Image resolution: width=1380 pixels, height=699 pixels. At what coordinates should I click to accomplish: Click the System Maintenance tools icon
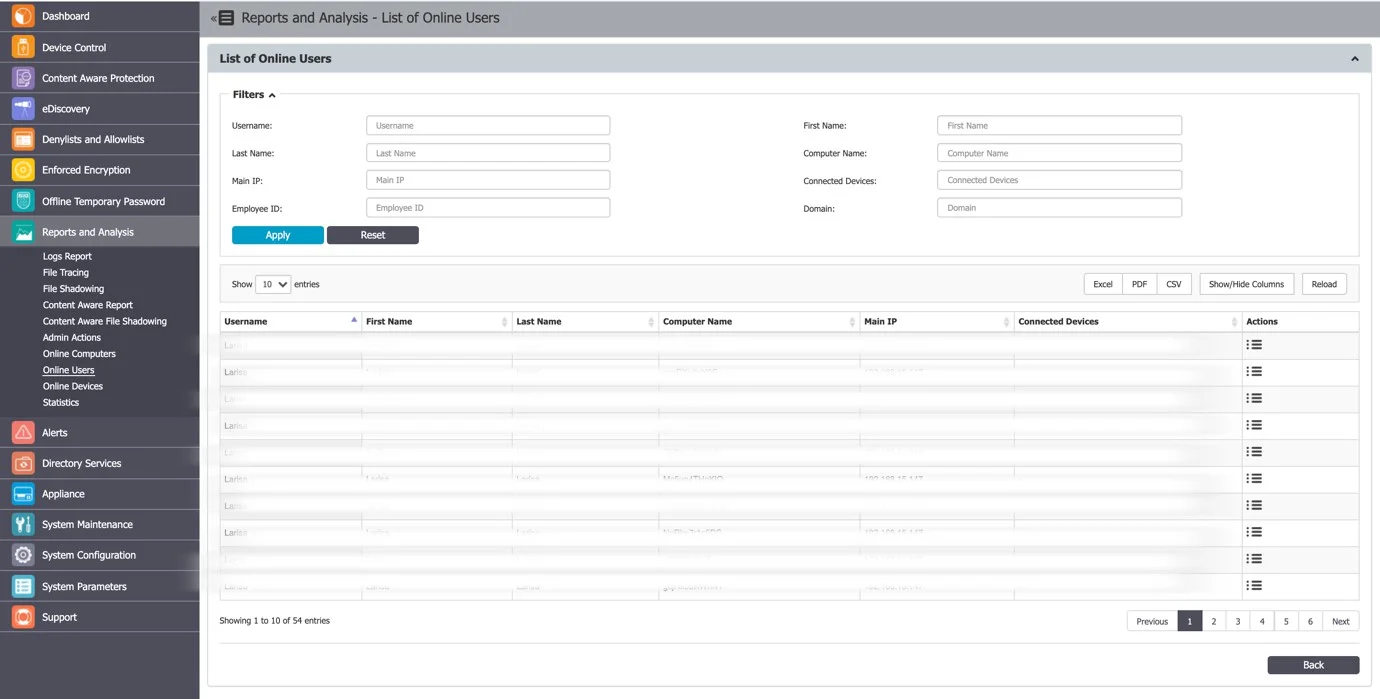23,524
